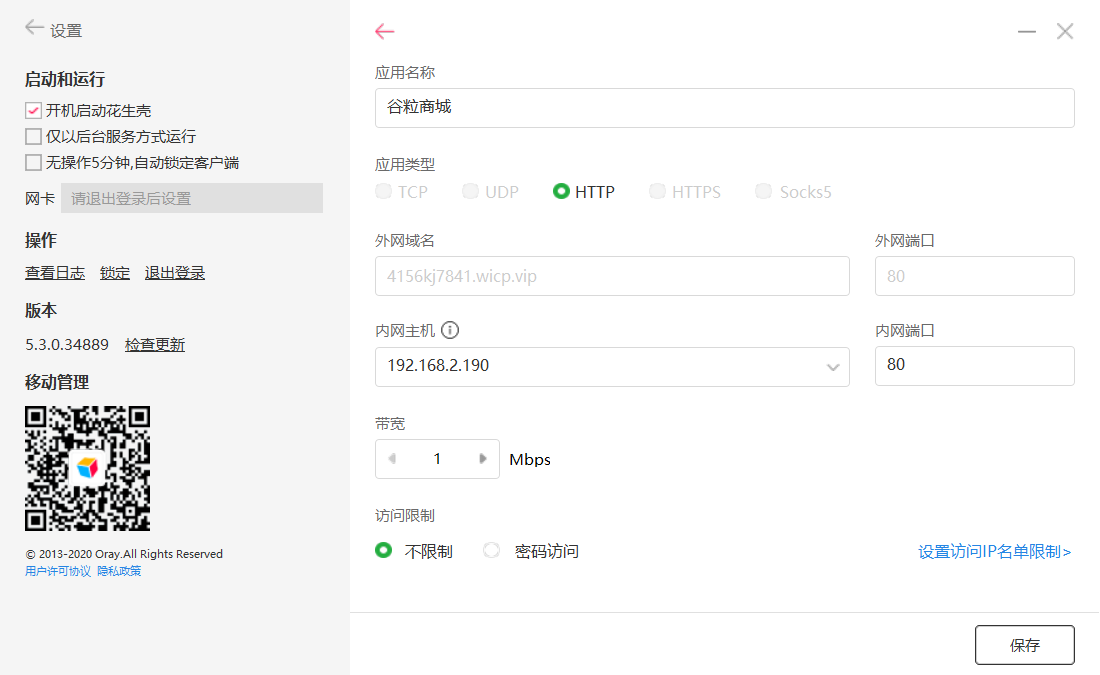This screenshot has width=1100, height=675.
Task: Open 用户许可协议 link
Action: [58, 571]
